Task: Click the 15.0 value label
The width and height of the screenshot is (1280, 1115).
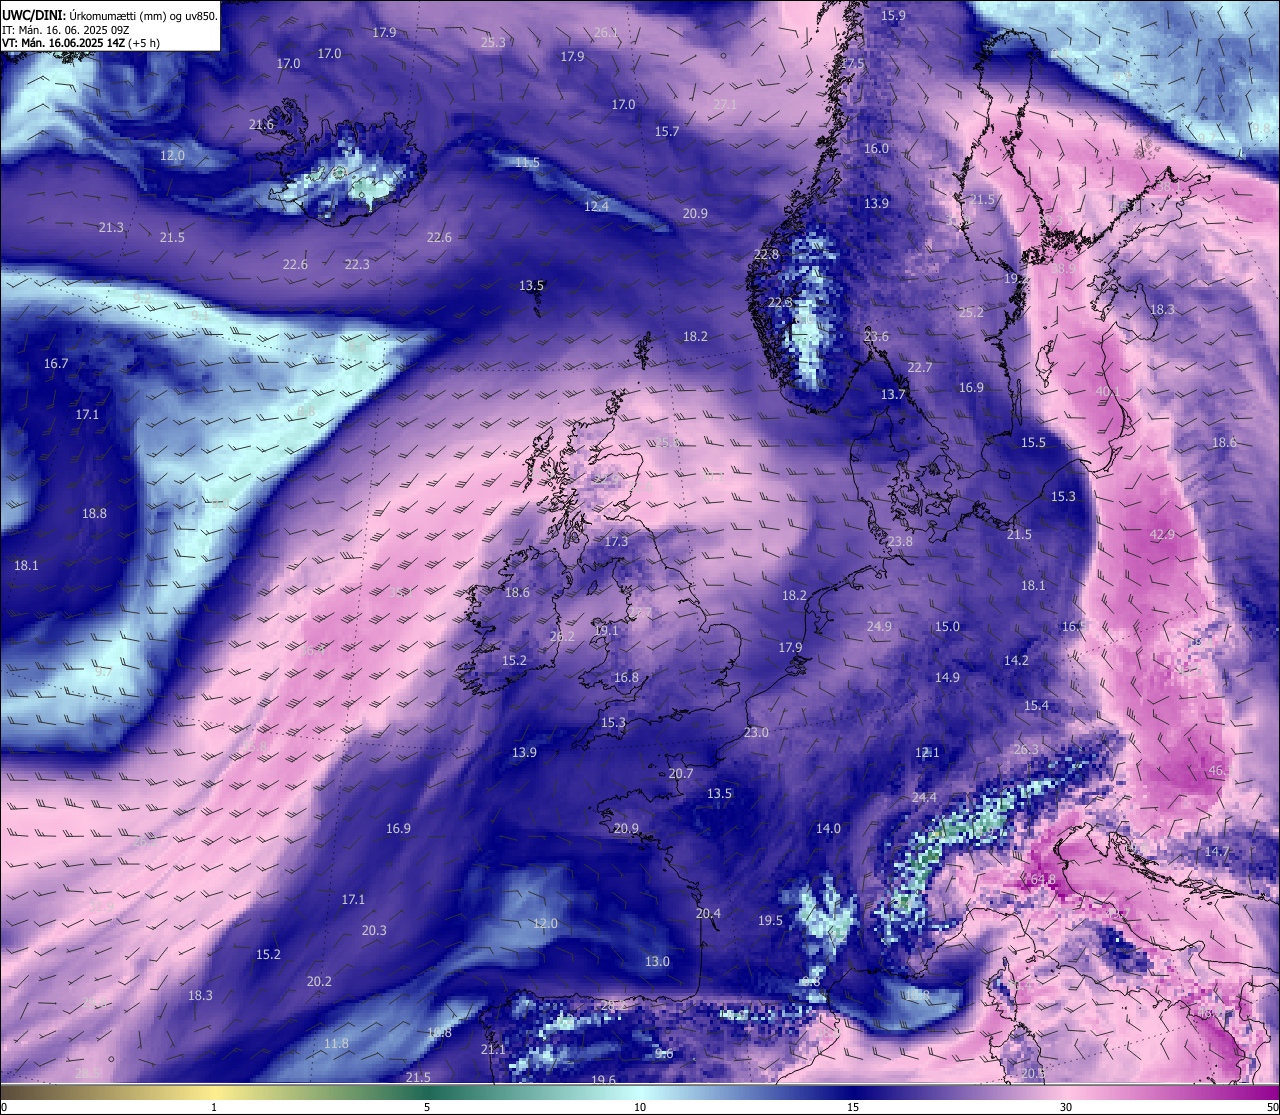Action: [947, 627]
